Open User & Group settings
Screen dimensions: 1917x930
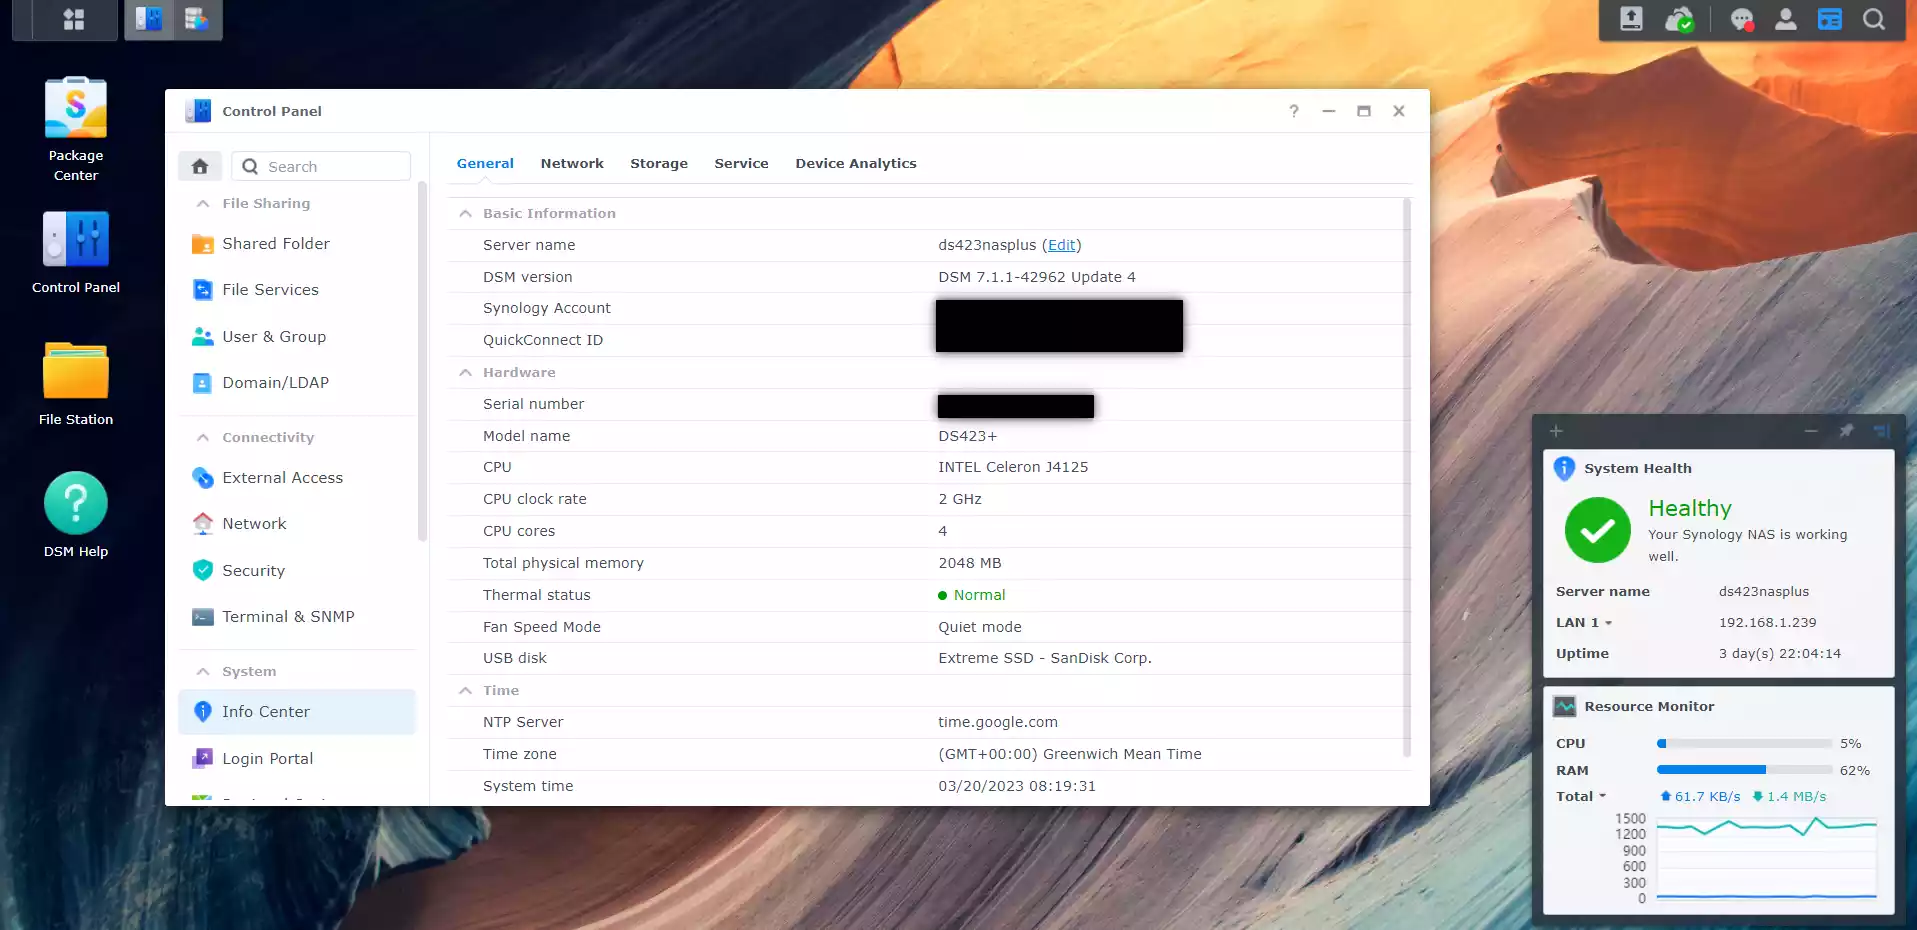tap(297, 337)
